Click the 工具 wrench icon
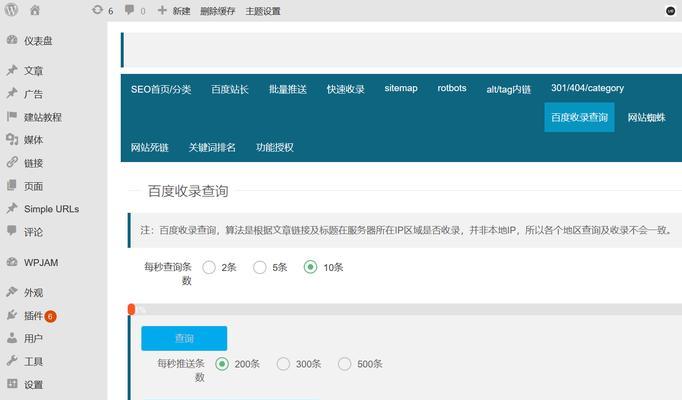The image size is (682, 400). [12, 360]
